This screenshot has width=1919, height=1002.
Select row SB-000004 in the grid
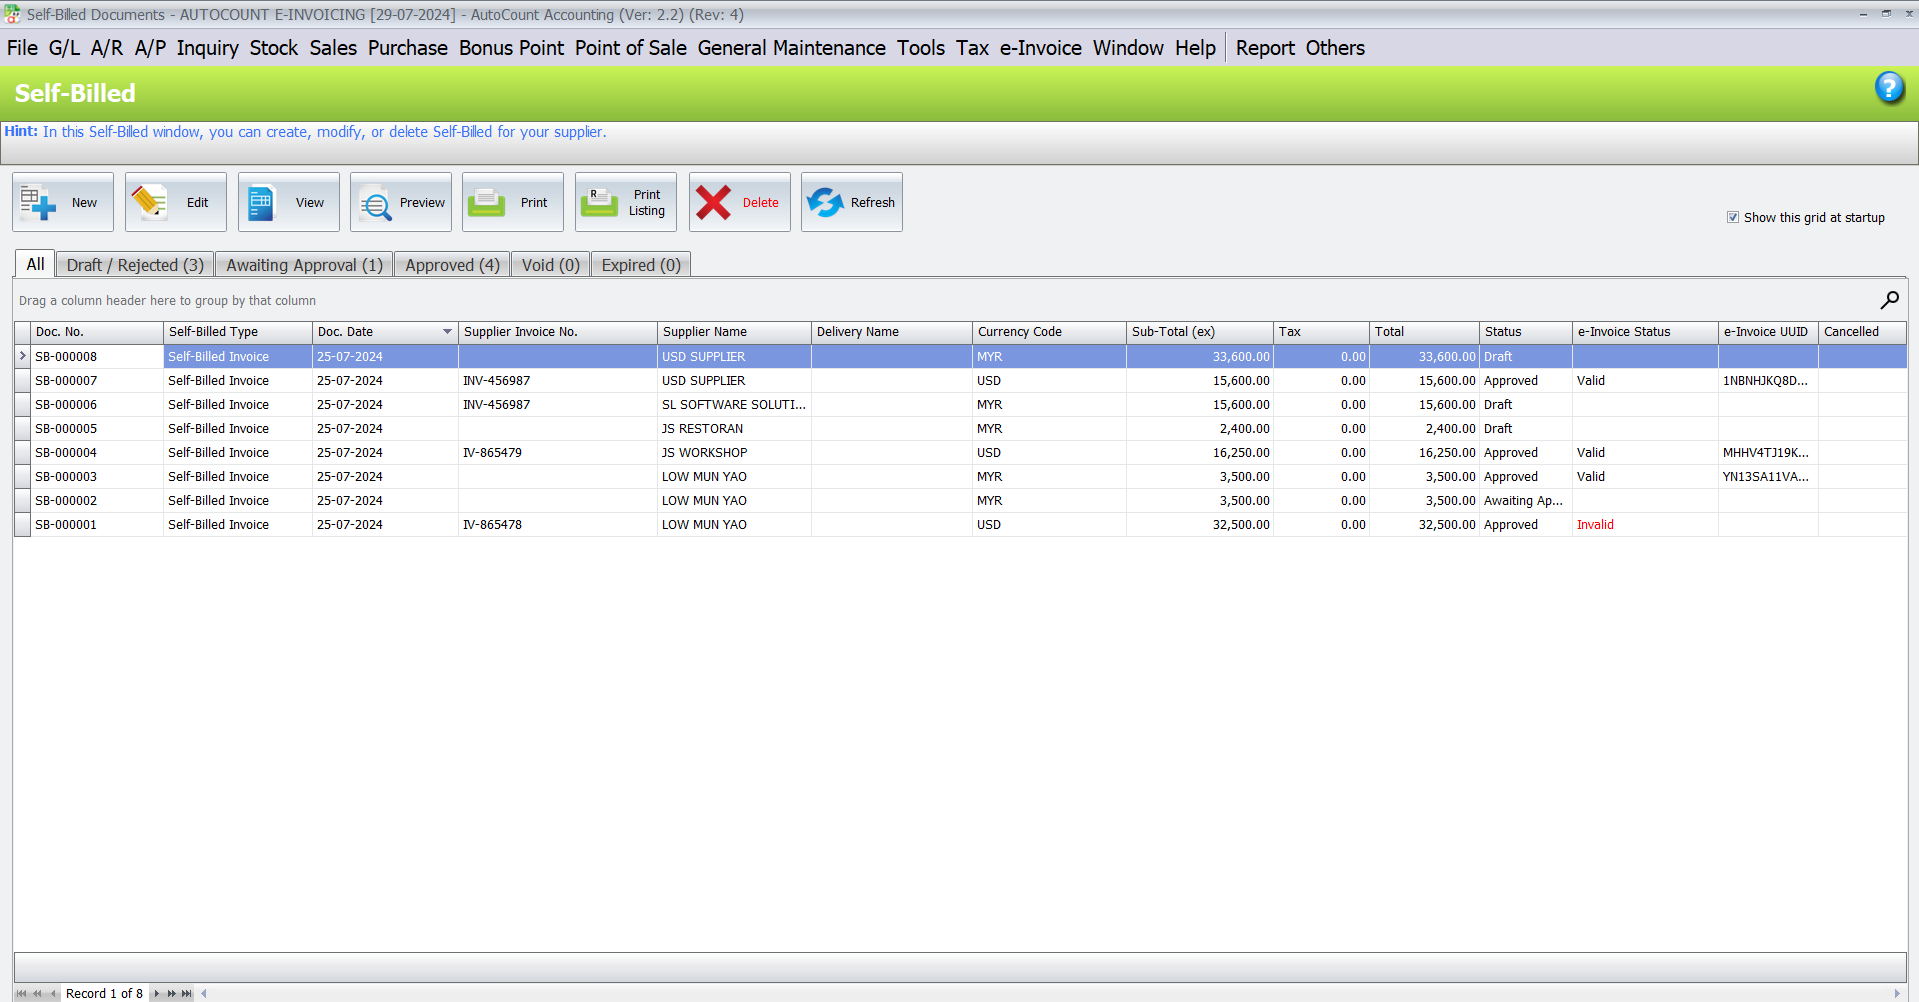click(x=400, y=452)
